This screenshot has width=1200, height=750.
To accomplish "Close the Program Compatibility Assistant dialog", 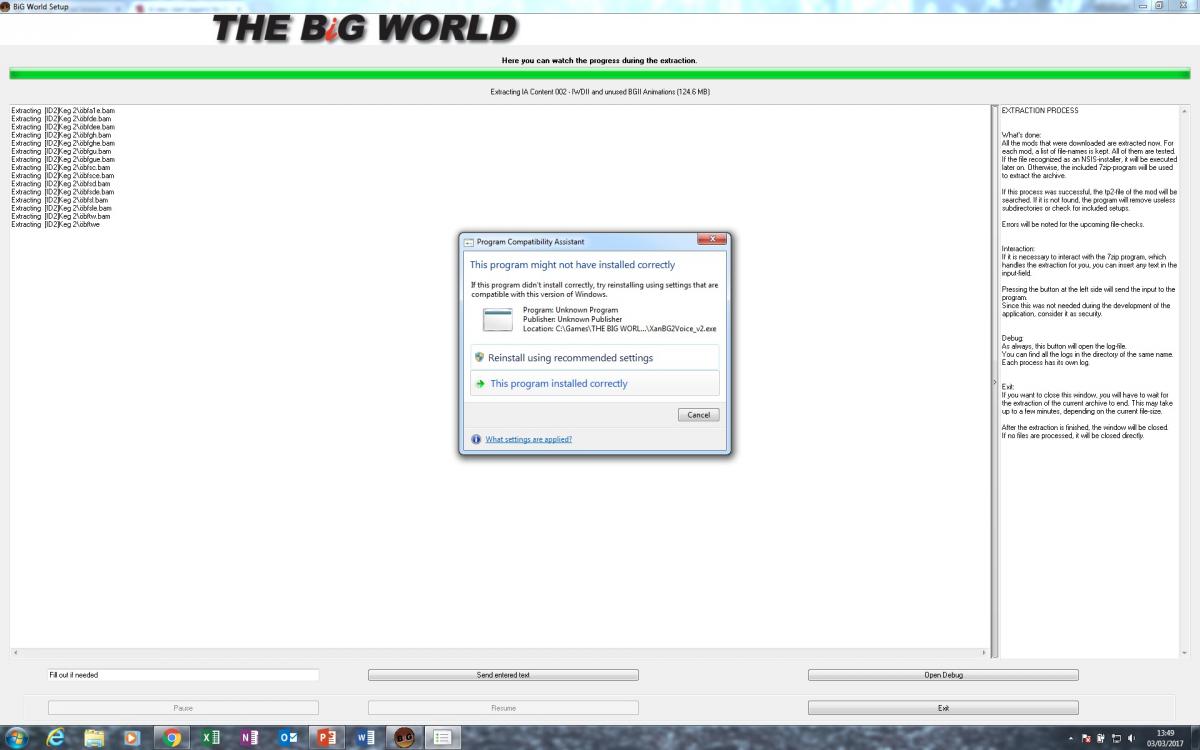I will click(x=711, y=240).
